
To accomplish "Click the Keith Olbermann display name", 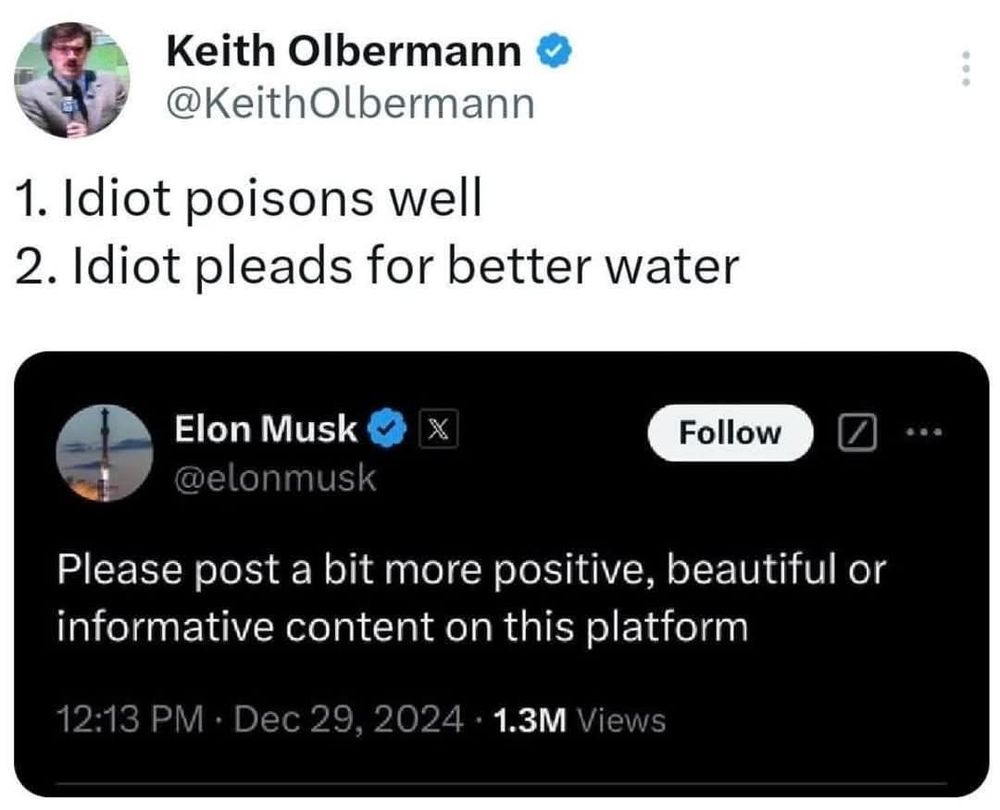I will pyautogui.click(x=344, y=51).
